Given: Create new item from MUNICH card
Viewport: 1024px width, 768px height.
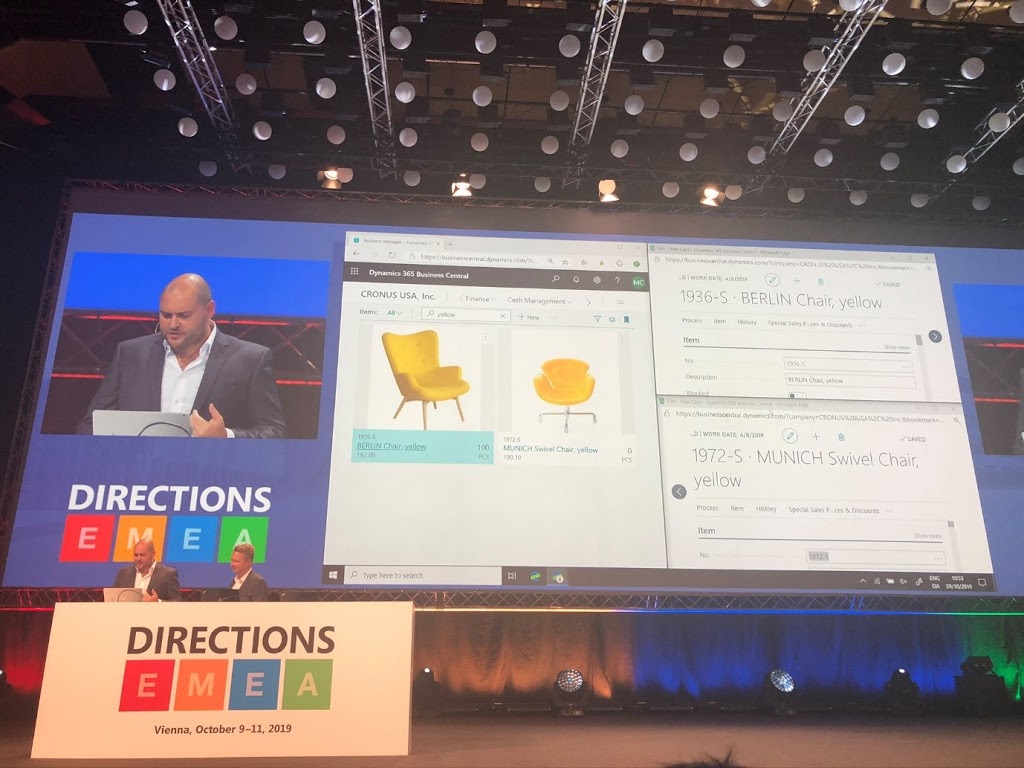Looking at the screenshot, I should 816,436.
